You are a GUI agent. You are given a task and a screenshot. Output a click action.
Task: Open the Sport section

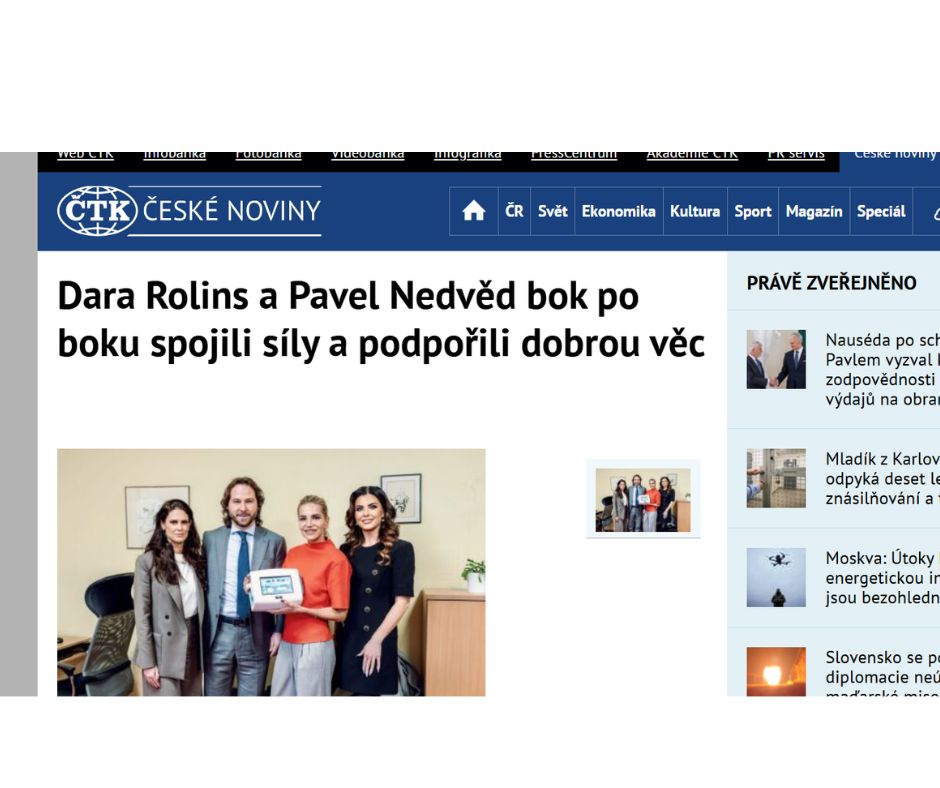pos(752,211)
